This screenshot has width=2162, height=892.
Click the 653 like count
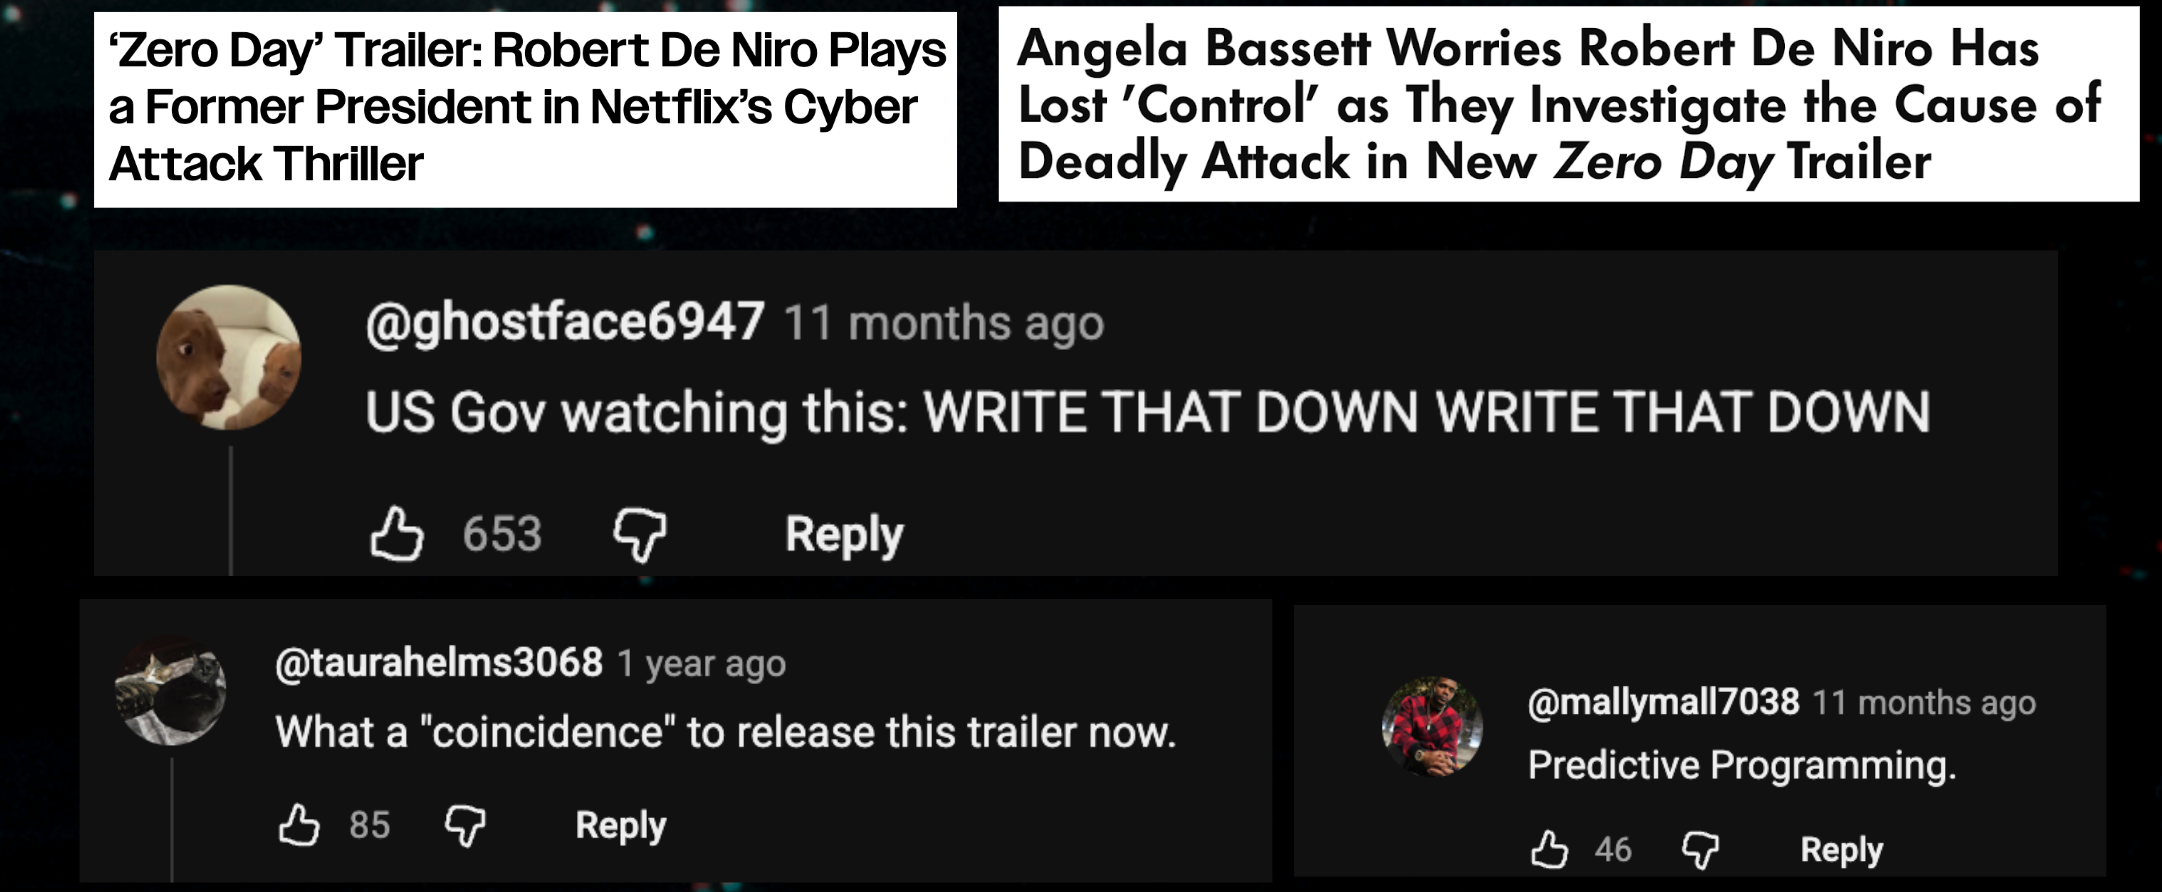tap(502, 534)
